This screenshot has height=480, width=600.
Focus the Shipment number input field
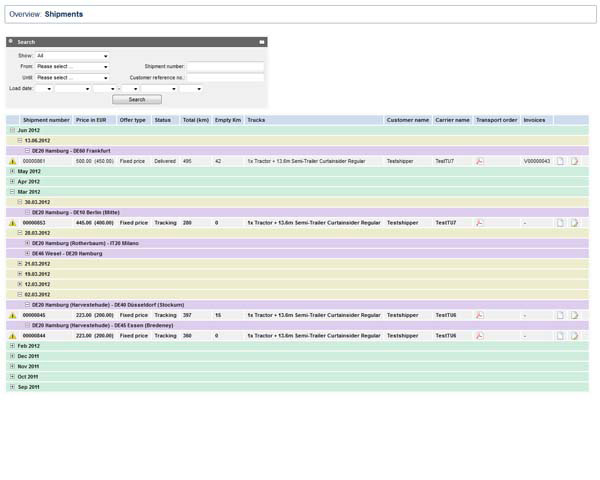coord(225,67)
